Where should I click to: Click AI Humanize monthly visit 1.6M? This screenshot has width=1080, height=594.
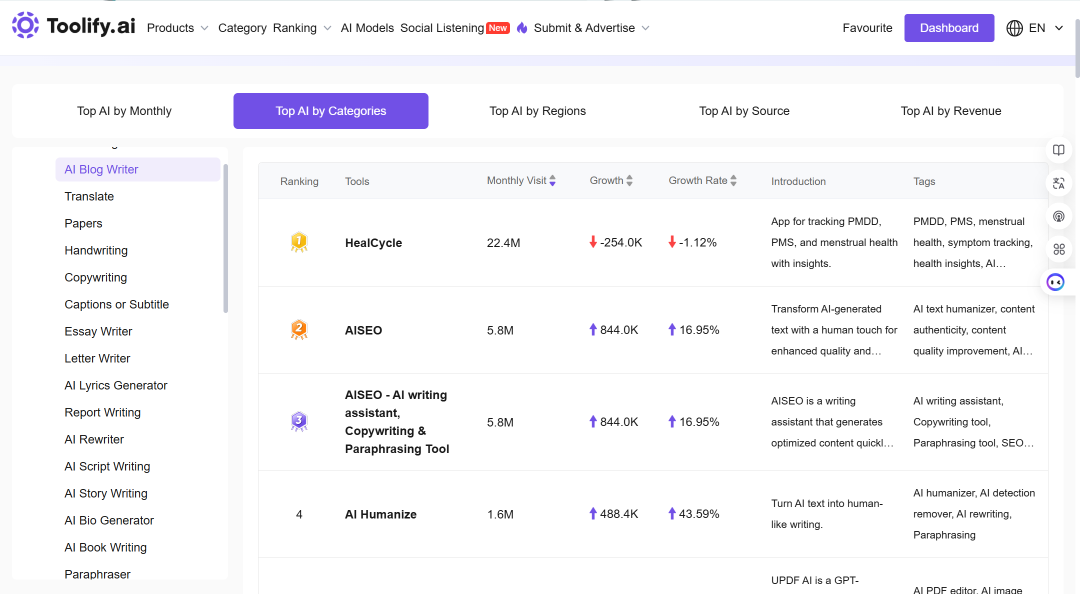(x=500, y=514)
